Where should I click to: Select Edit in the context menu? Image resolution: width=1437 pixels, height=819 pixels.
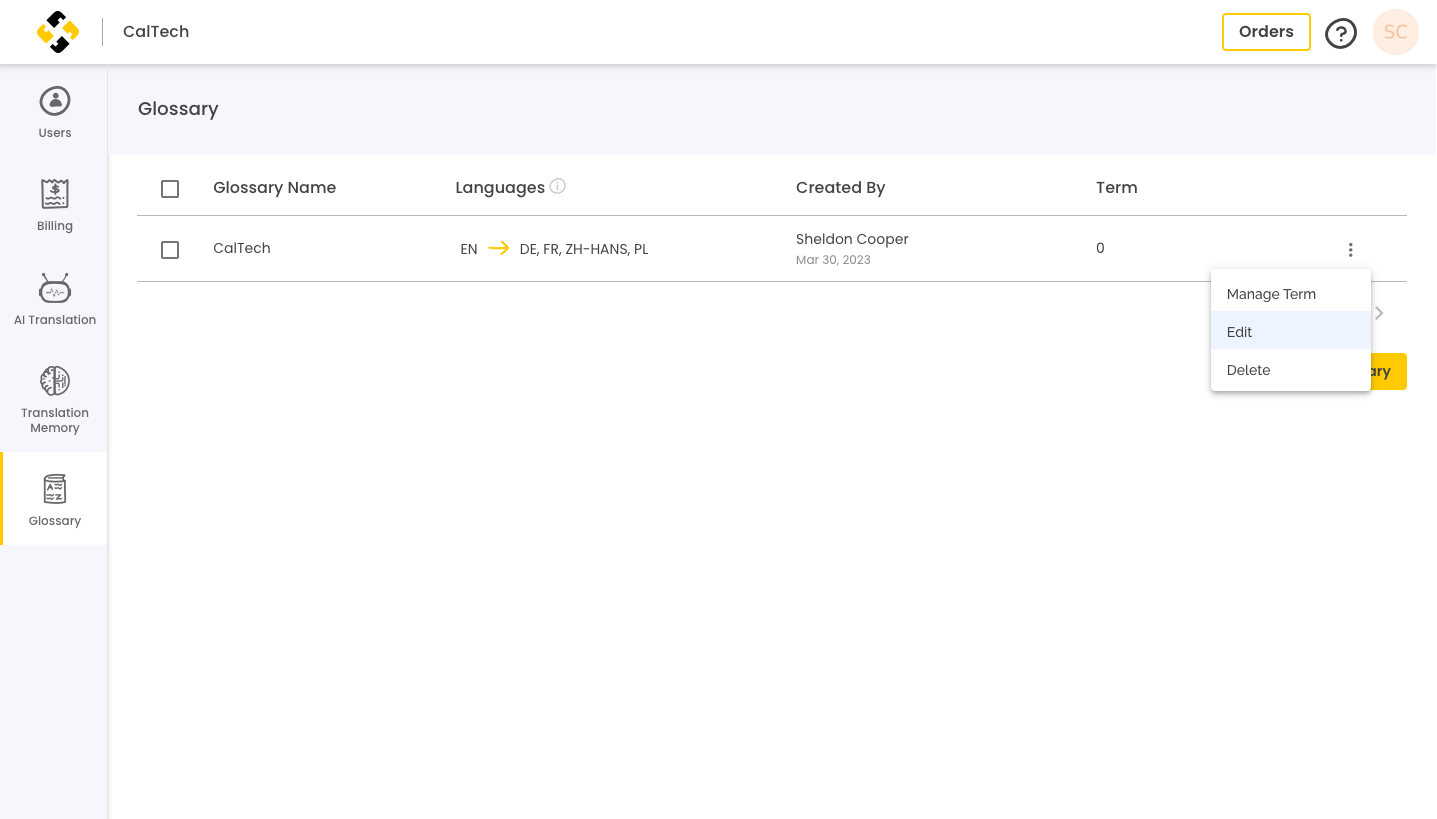tap(1290, 332)
